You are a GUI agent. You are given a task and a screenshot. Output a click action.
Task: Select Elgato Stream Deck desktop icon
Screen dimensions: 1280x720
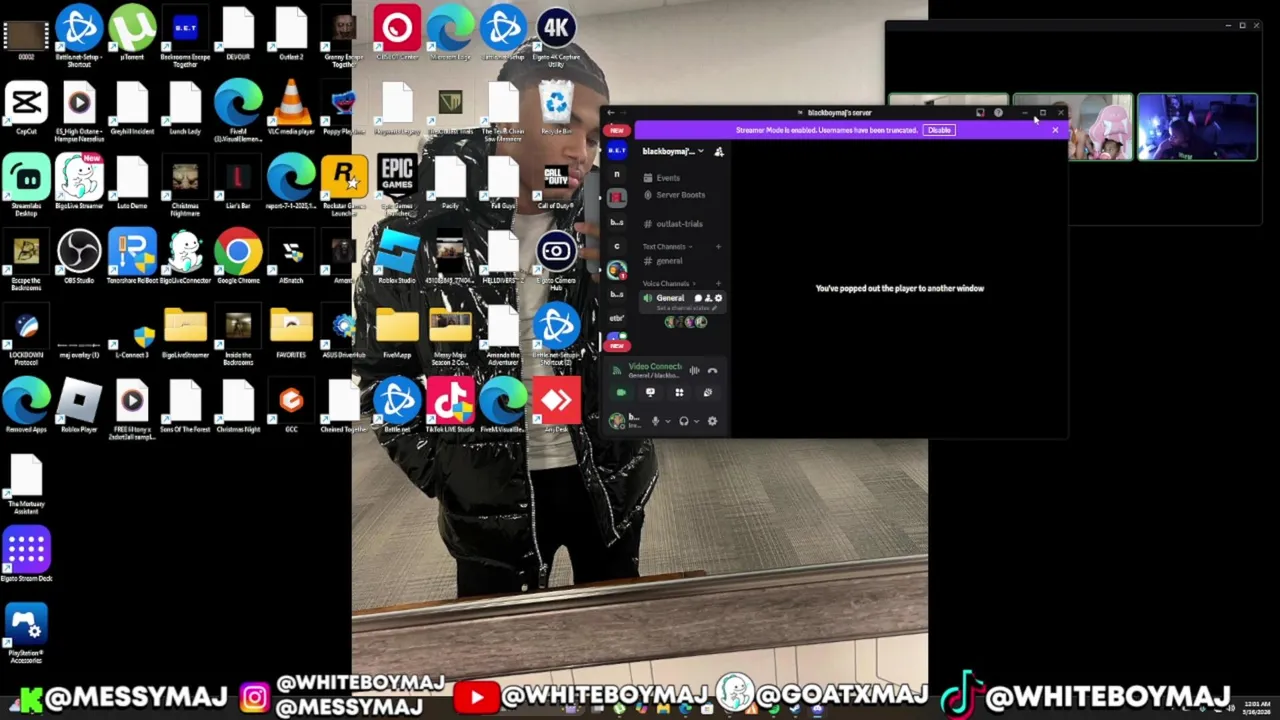[x=26, y=556]
